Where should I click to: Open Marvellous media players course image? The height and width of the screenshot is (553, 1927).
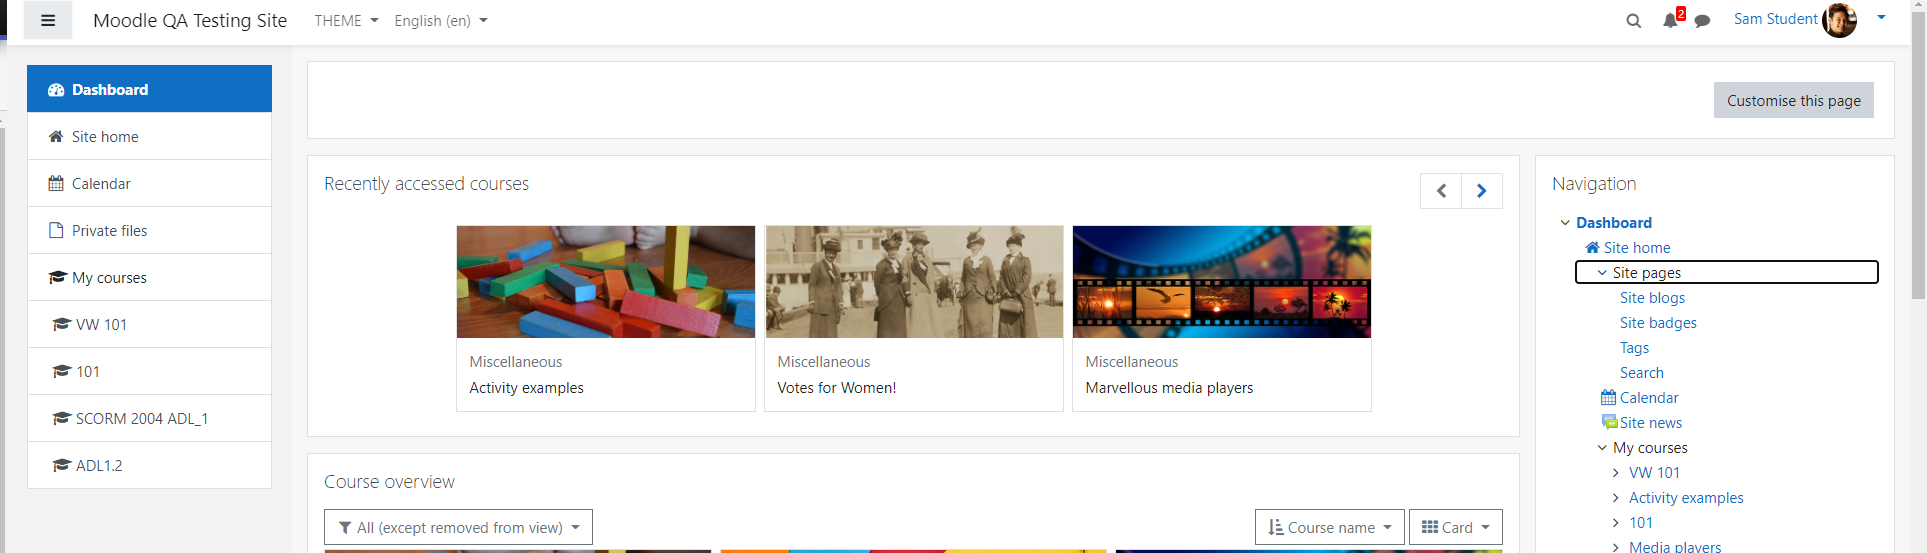point(1222,282)
